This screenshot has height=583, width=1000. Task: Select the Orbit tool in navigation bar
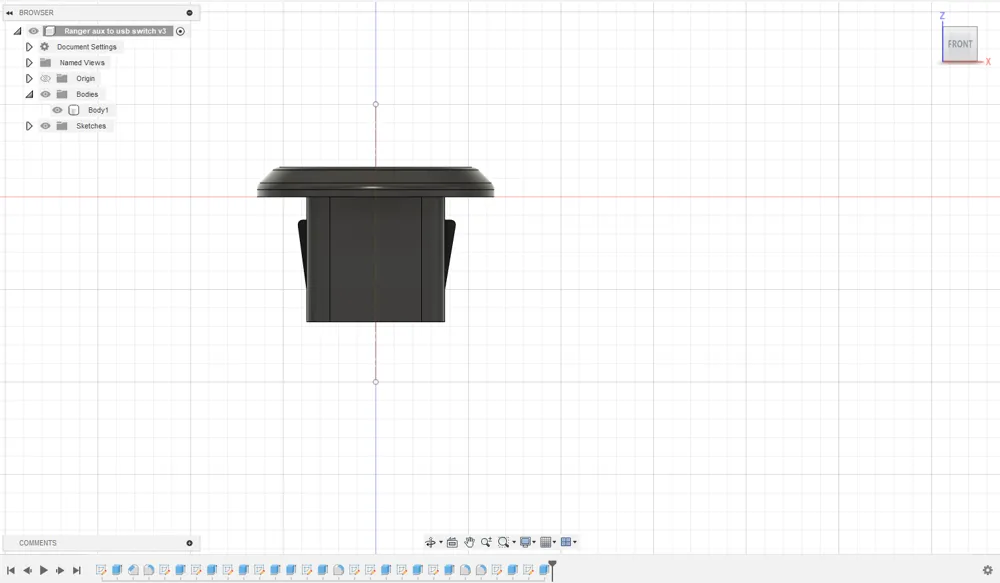430,542
